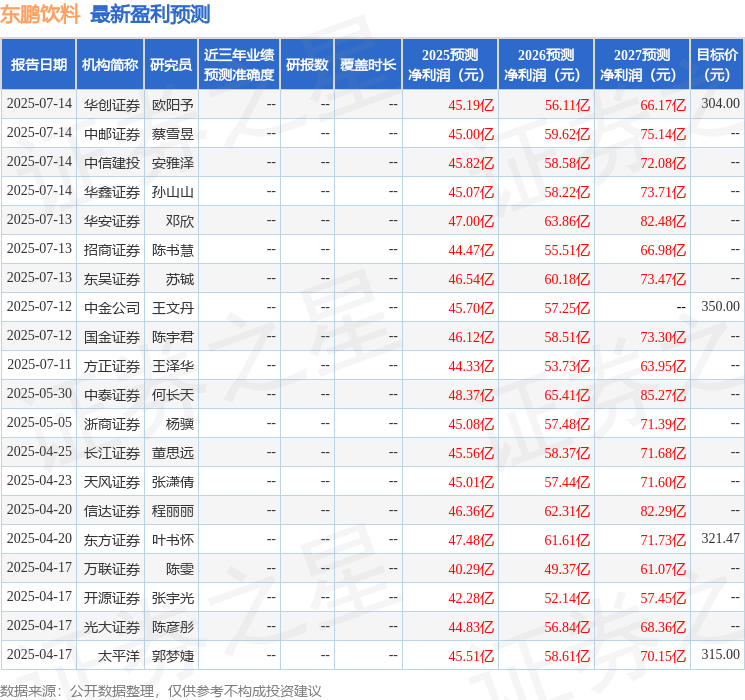Click analyst name 安雅泽
Viewport: 745px width, 700px height.
click(172, 163)
